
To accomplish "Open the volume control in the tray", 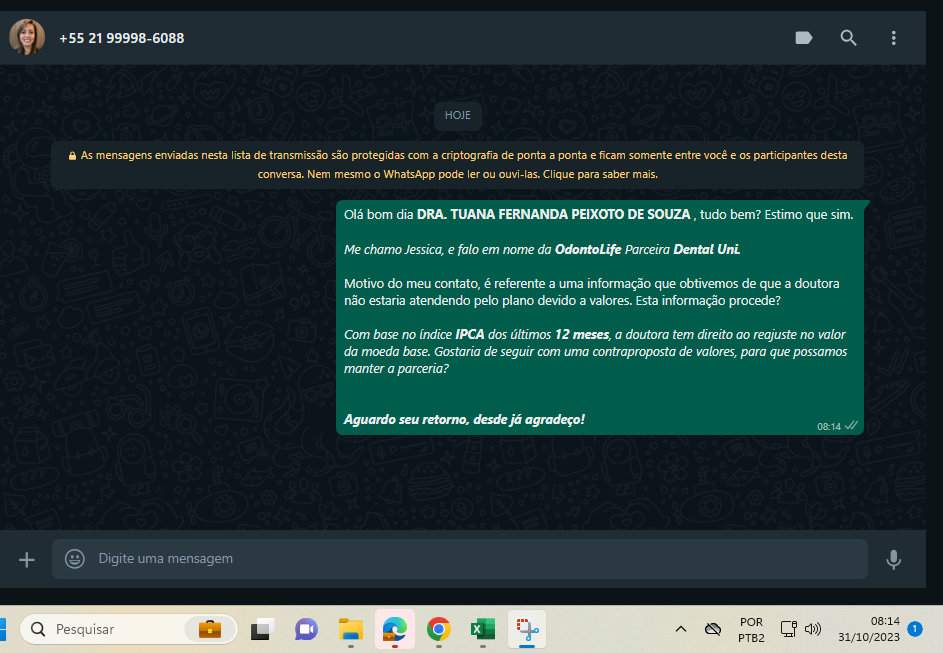I will pos(812,629).
